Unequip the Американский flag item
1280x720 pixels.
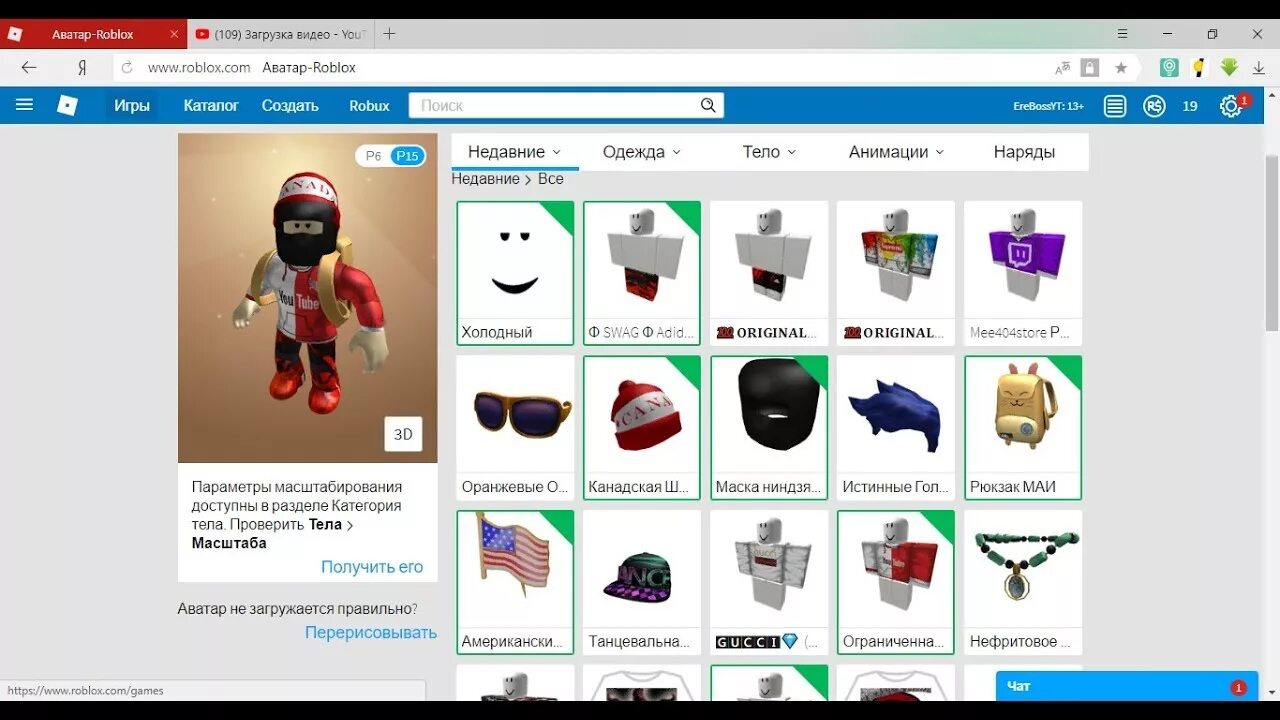coord(515,583)
